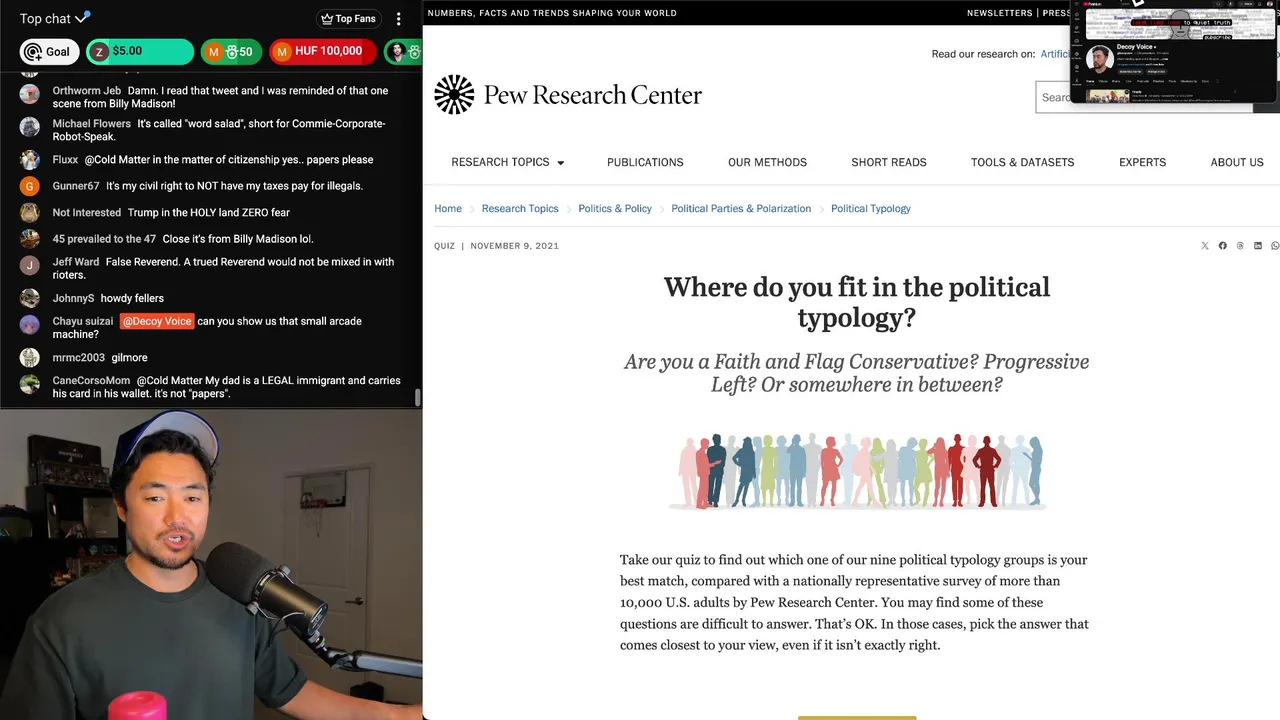
Task: Click the silhouettes crowd illustration
Action: pyautogui.click(x=857, y=471)
